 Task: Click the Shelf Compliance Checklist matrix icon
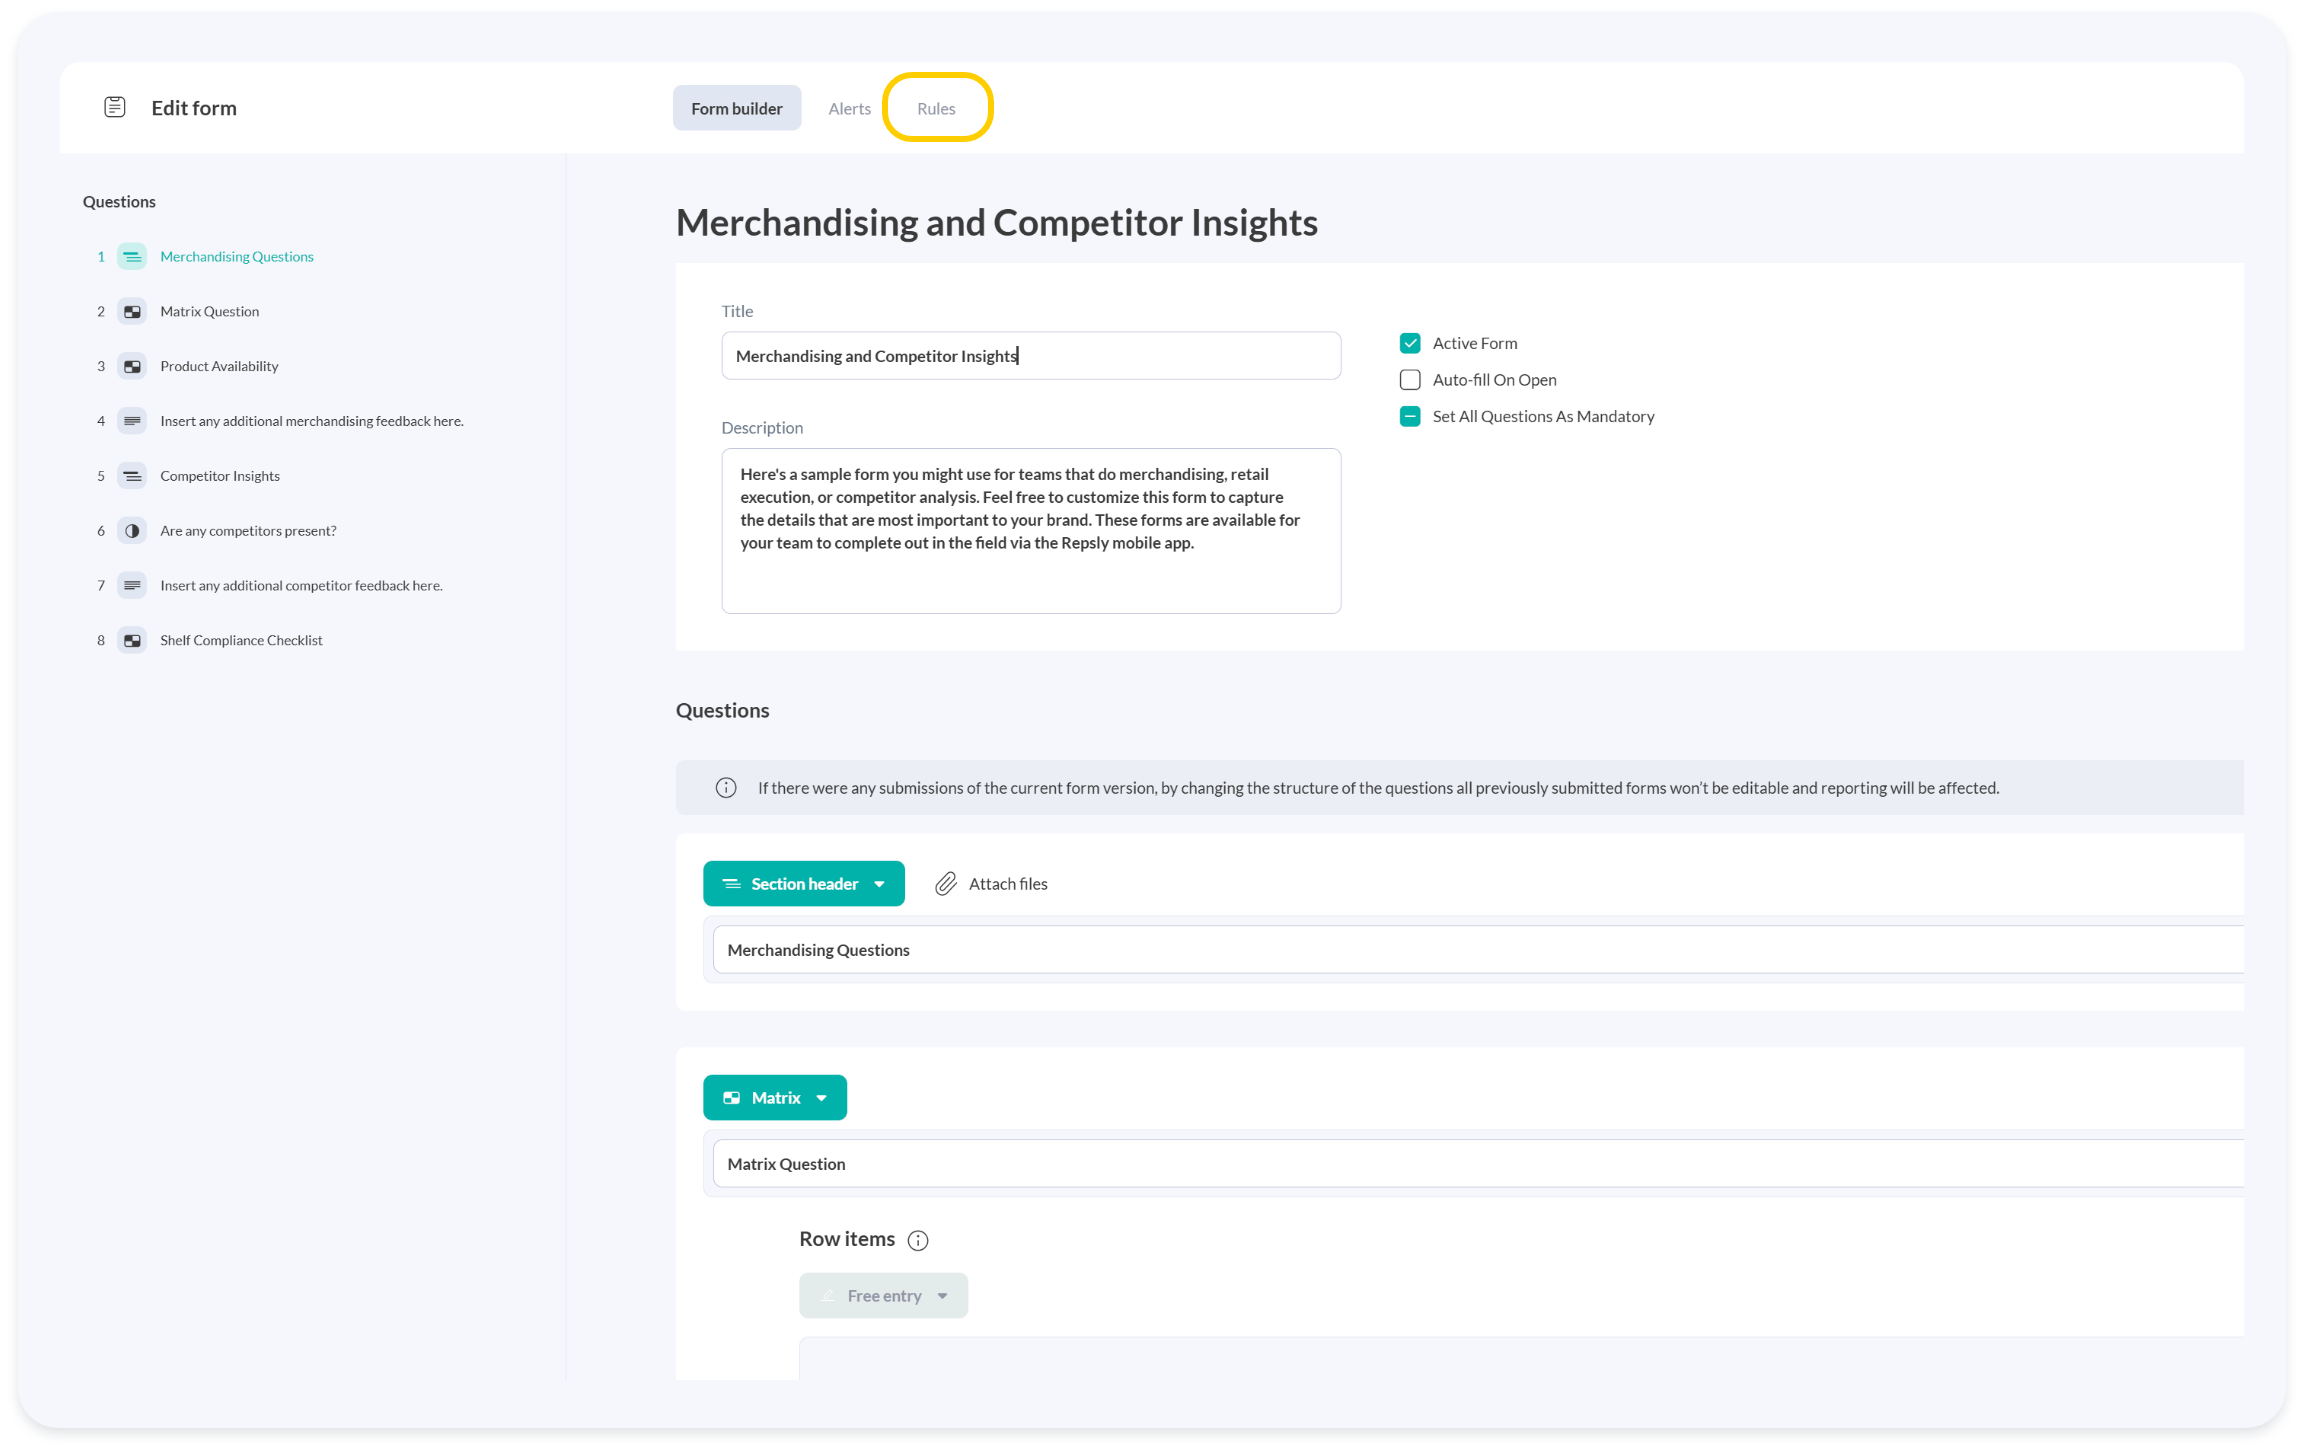click(132, 641)
